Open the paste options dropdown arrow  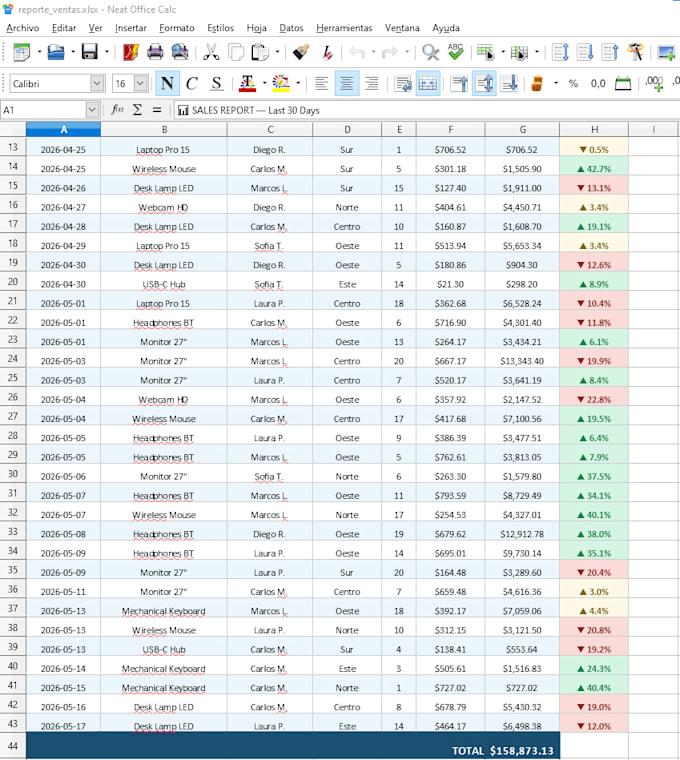[277, 52]
